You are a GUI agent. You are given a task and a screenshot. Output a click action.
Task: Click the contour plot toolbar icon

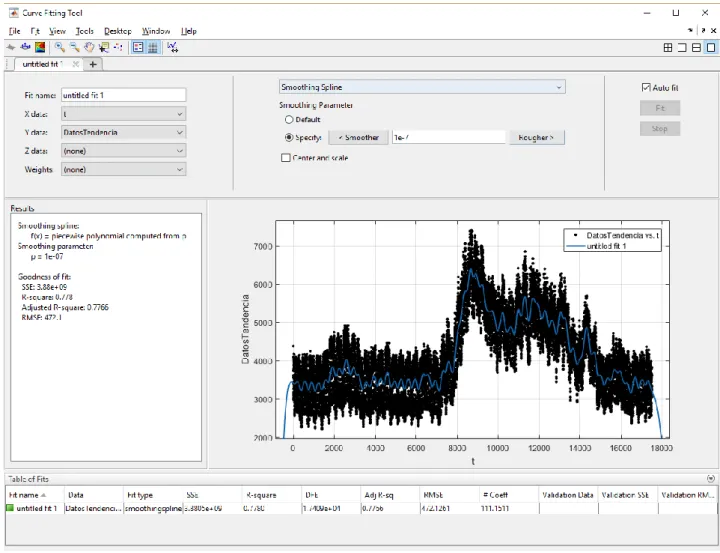point(40,47)
